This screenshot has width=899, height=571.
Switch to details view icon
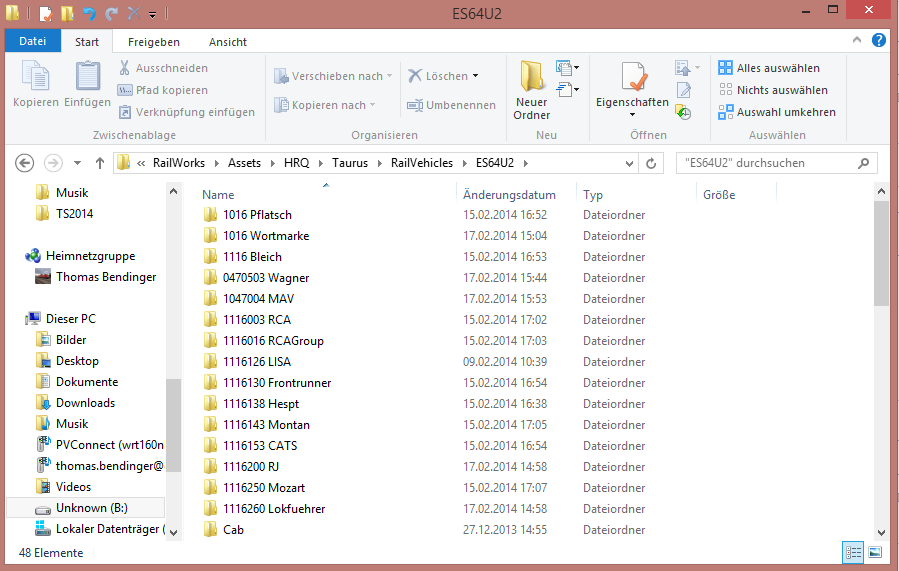click(x=853, y=553)
